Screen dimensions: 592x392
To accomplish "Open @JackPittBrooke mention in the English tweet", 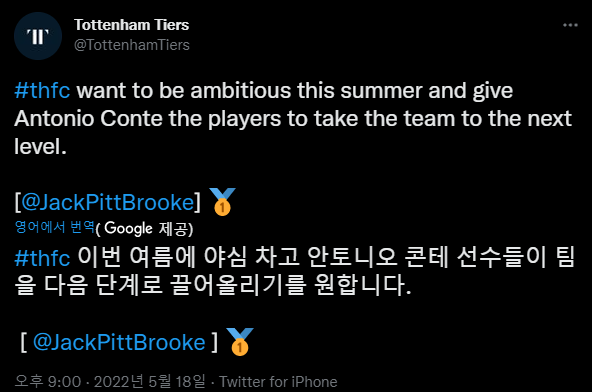I will 108,202.
